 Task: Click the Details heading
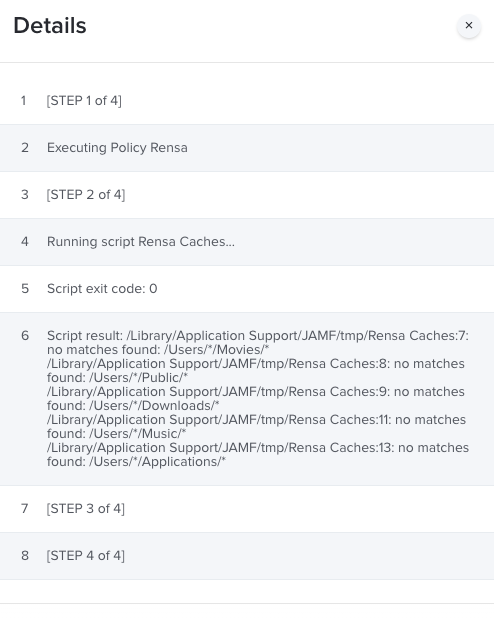[50, 26]
